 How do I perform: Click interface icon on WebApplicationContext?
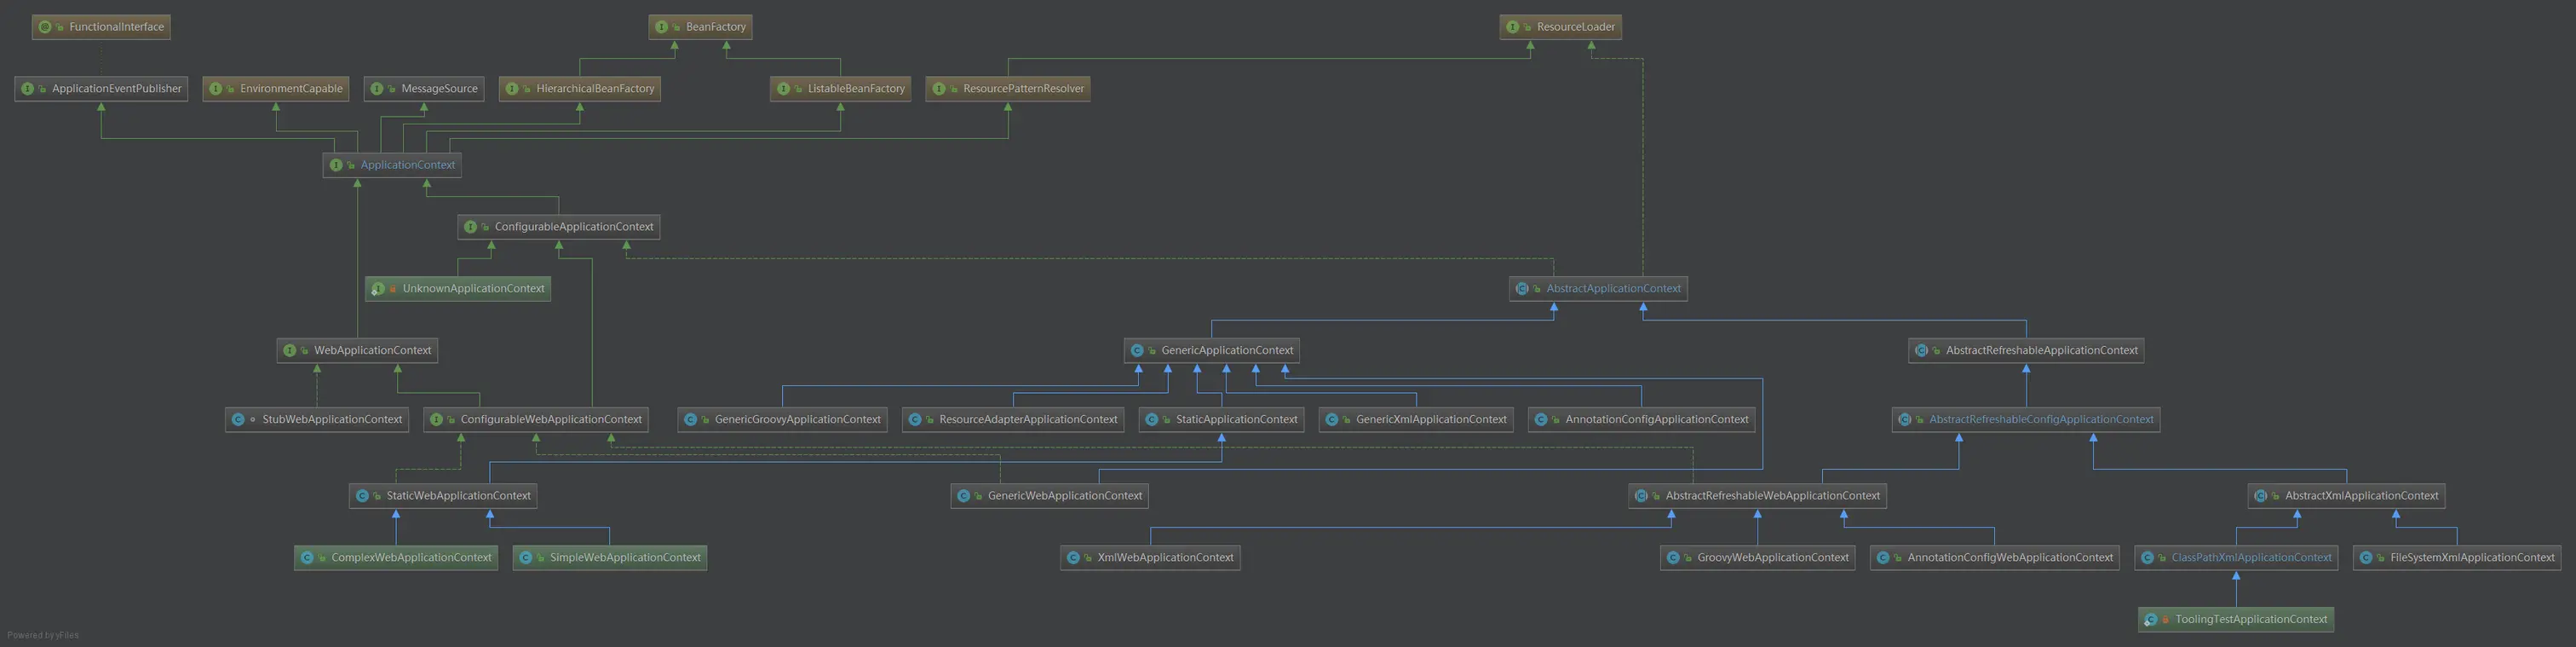coord(290,351)
